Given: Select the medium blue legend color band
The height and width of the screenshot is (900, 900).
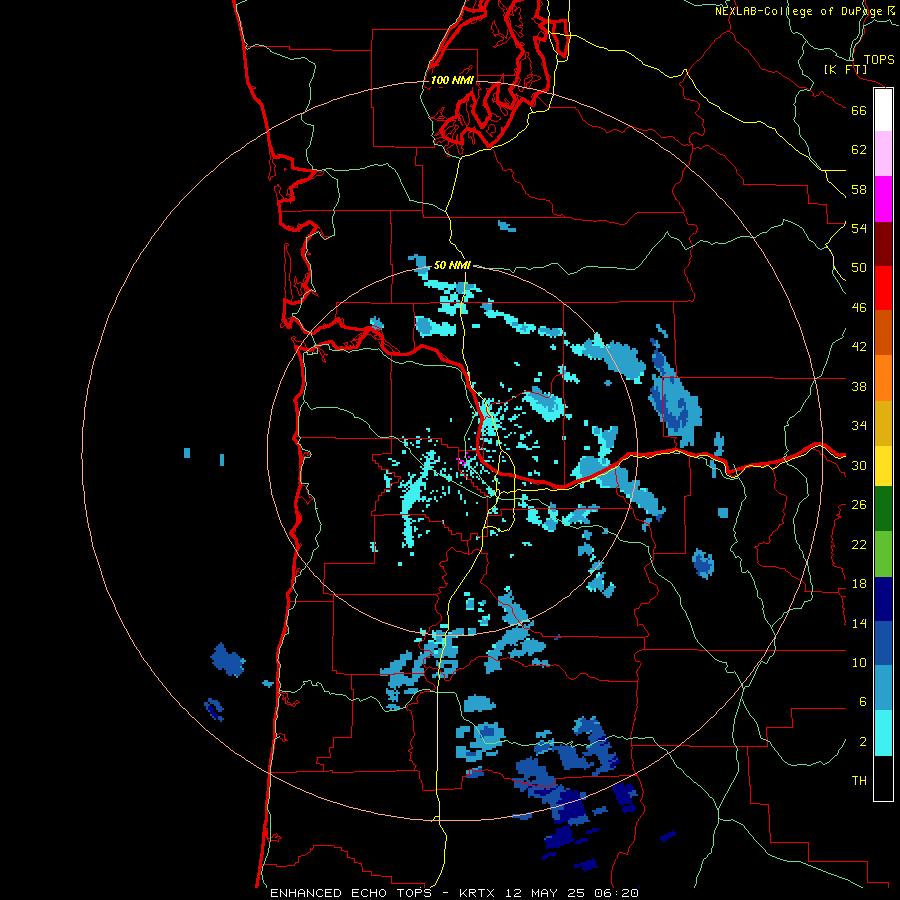Looking at the screenshot, I should (x=883, y=643).
